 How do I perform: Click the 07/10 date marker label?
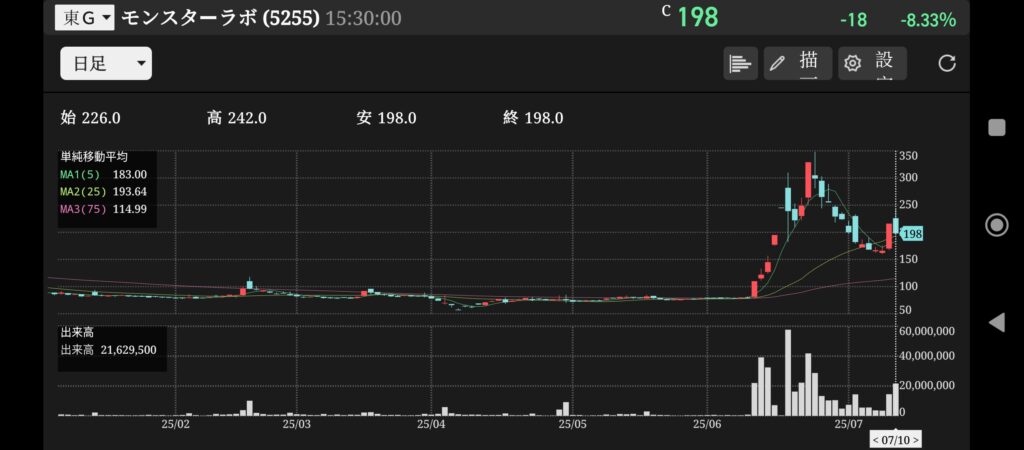pos(896,440)
